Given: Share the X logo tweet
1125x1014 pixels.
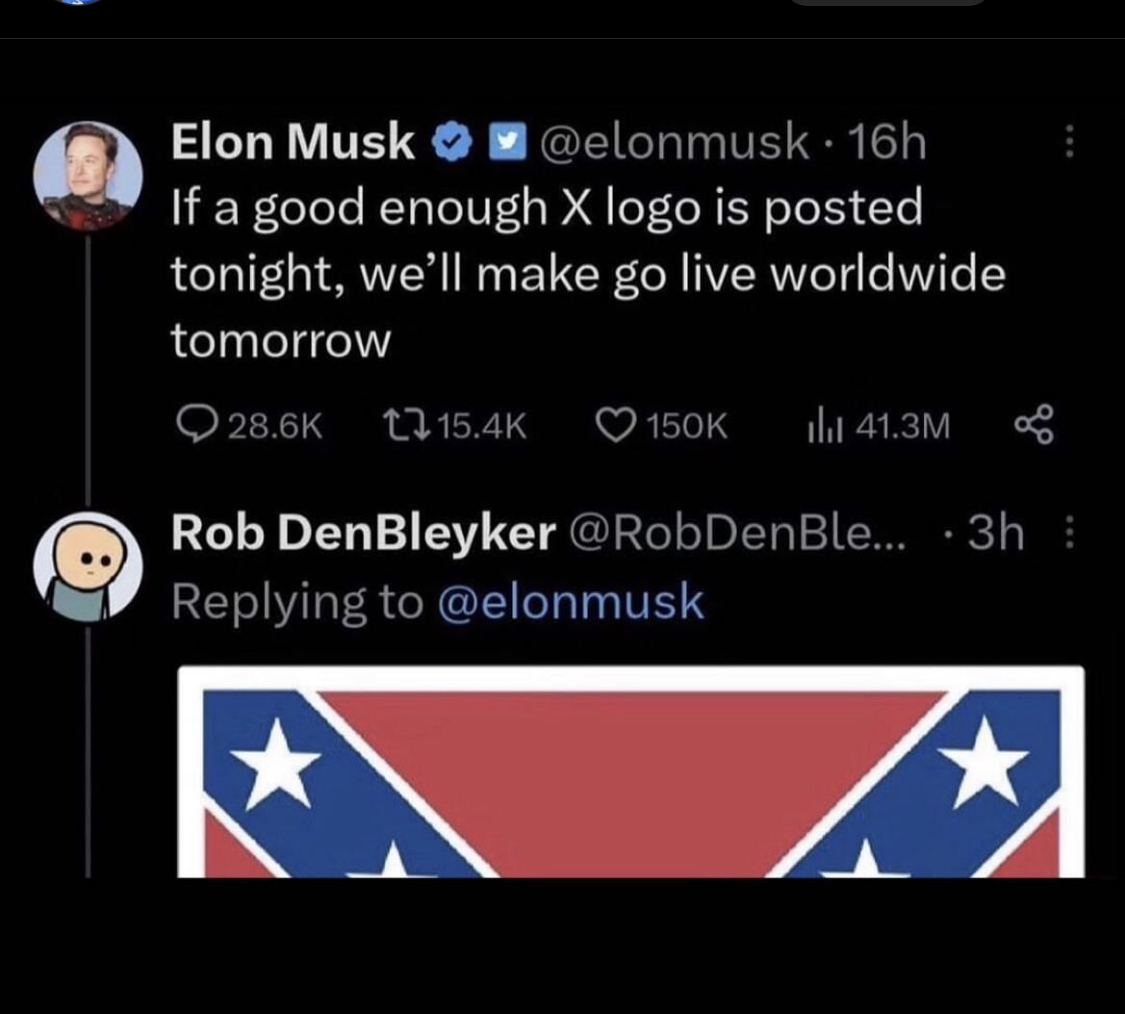Looking at the screenshot, I should (1033, 428).
